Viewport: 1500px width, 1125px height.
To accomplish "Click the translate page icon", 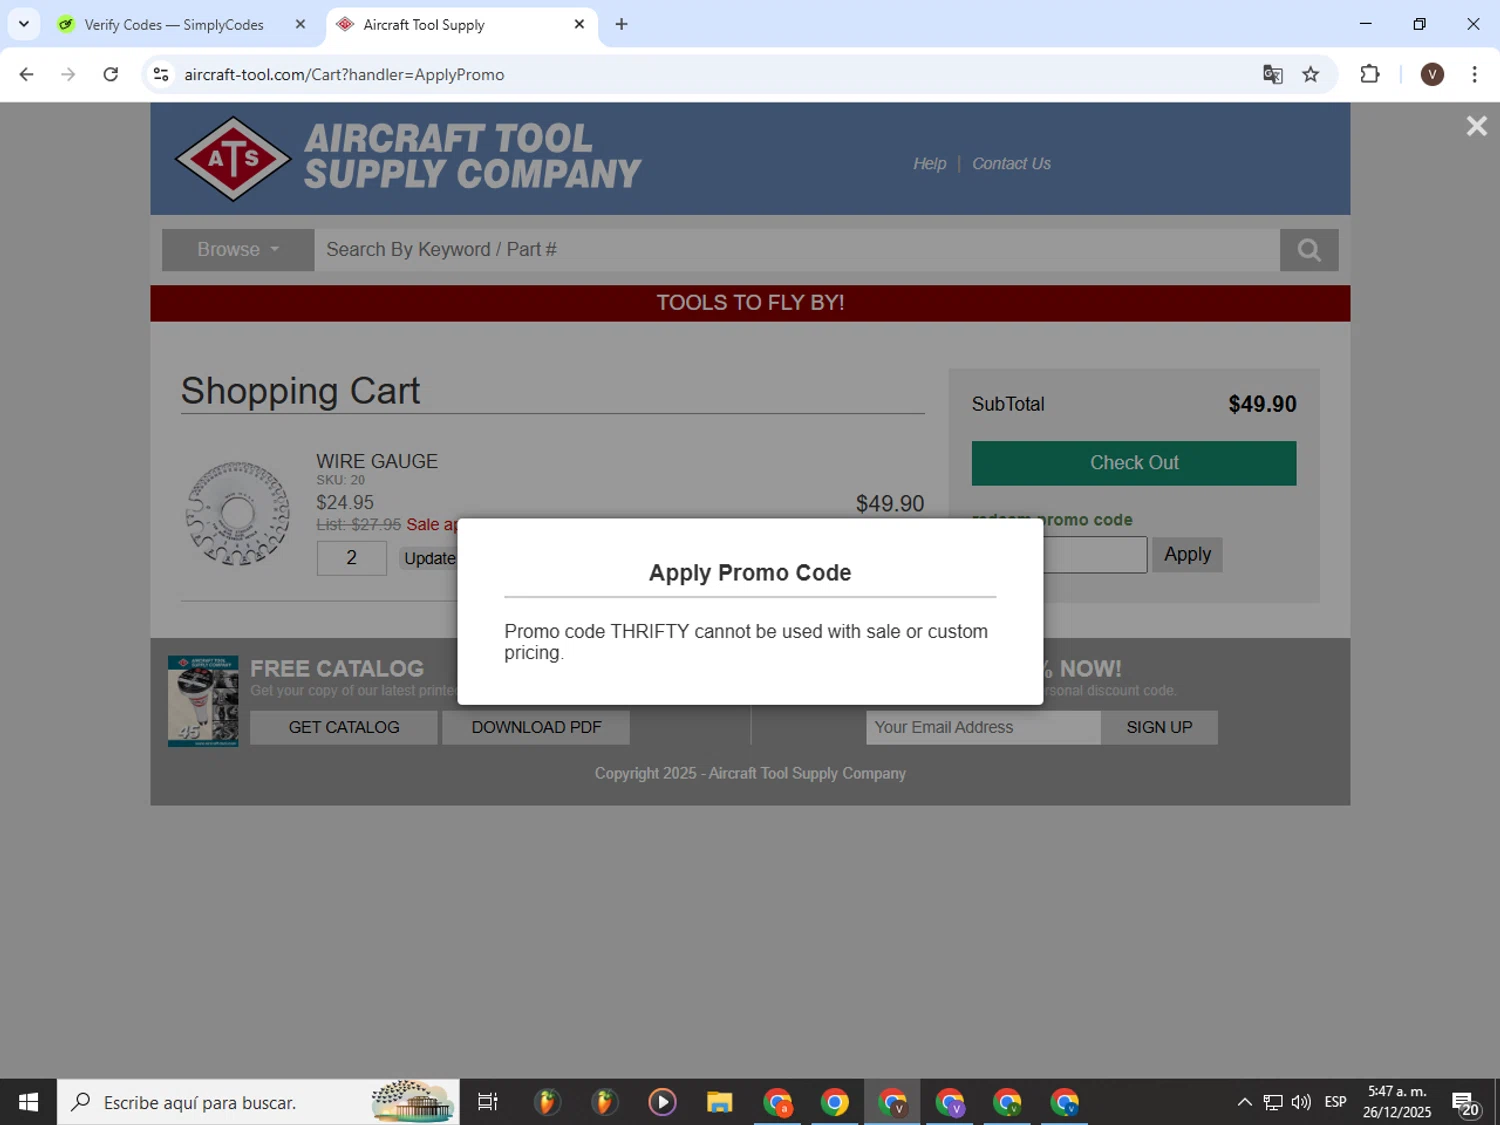I will [1272, 75].
